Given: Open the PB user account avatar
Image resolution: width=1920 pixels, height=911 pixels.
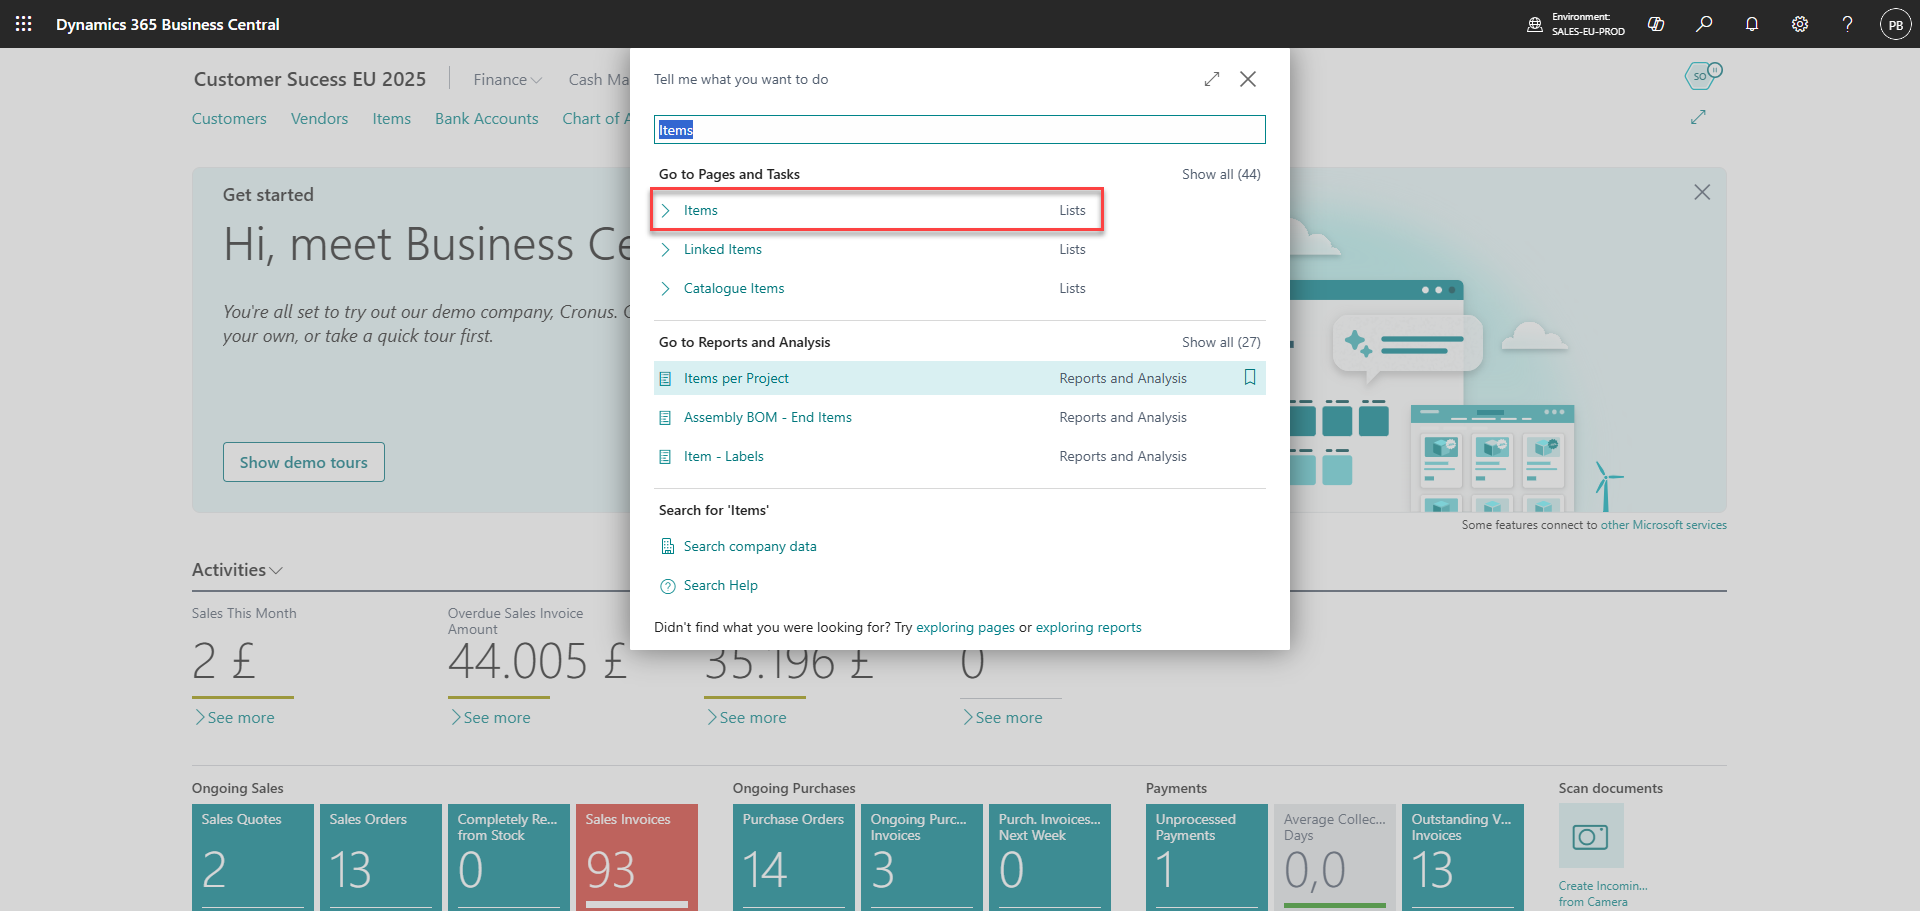Looking at the screenshot, I should (x=1896, y=24).
